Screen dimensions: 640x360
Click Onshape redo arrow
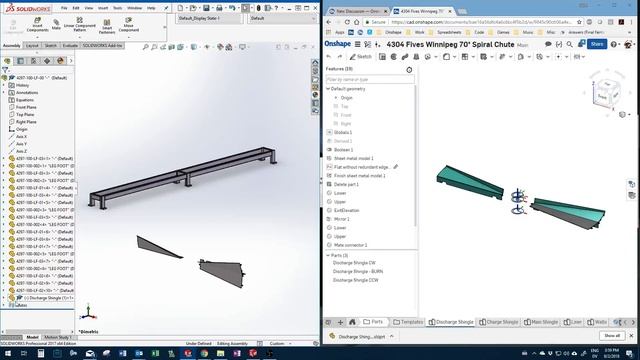pyautogui.click(x=340, y=57)
